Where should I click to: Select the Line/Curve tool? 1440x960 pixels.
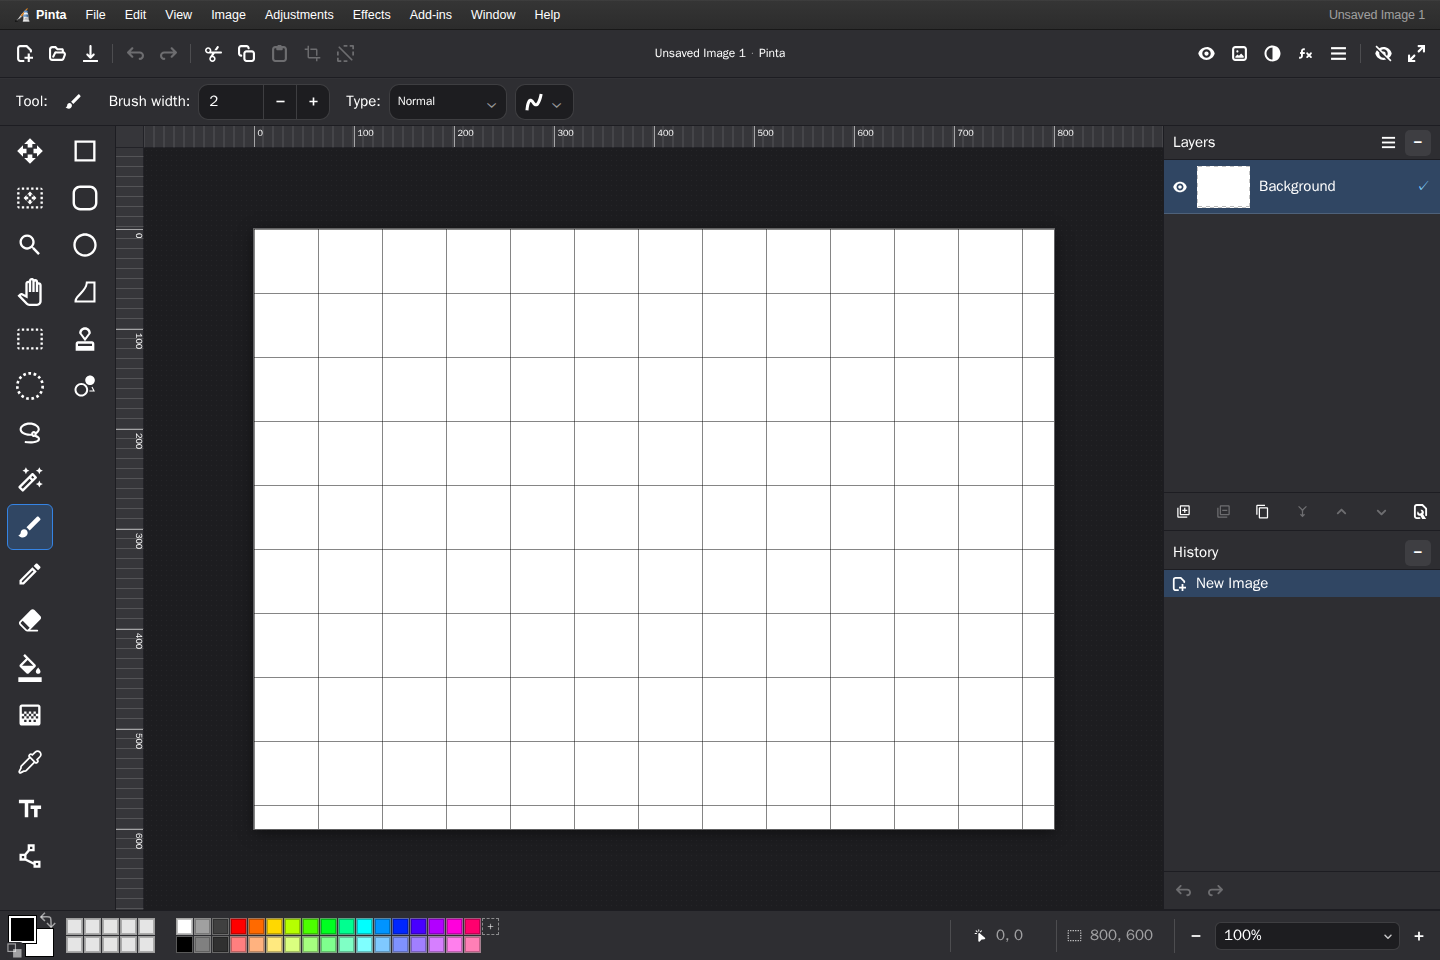coord(30,856)
